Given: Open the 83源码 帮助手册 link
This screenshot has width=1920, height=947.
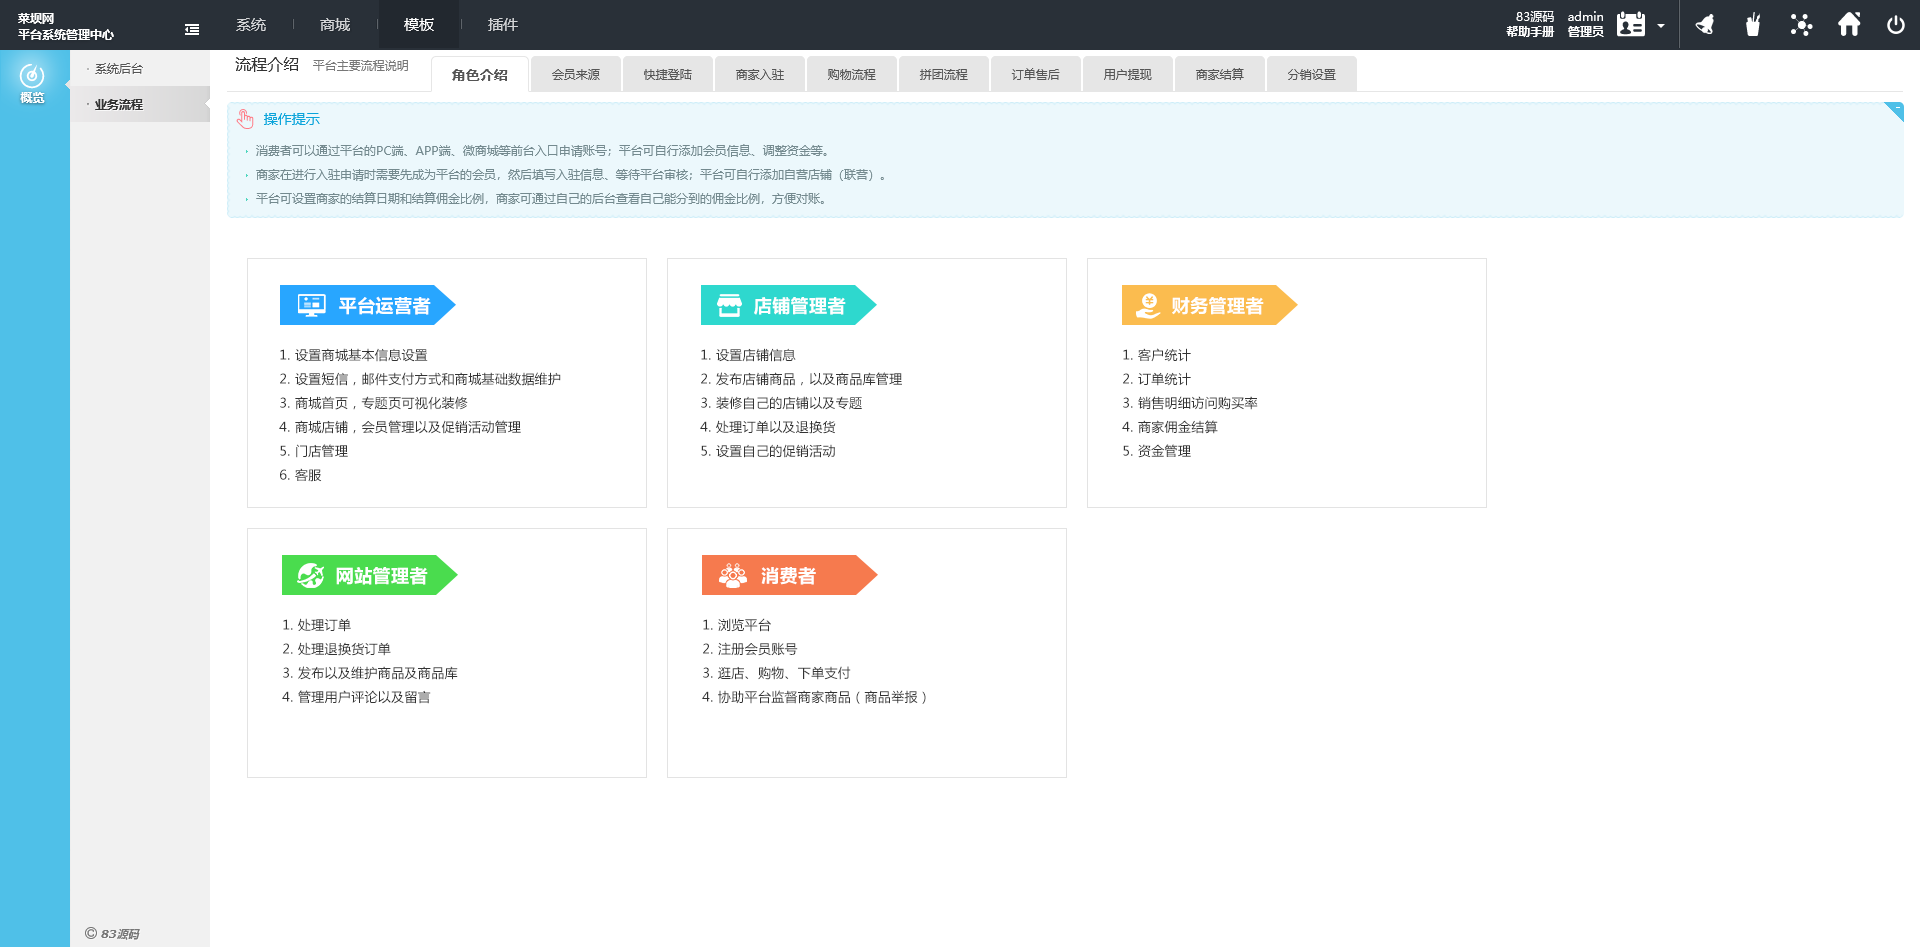Looking at the screenshot, I should tap(1530, 24).
